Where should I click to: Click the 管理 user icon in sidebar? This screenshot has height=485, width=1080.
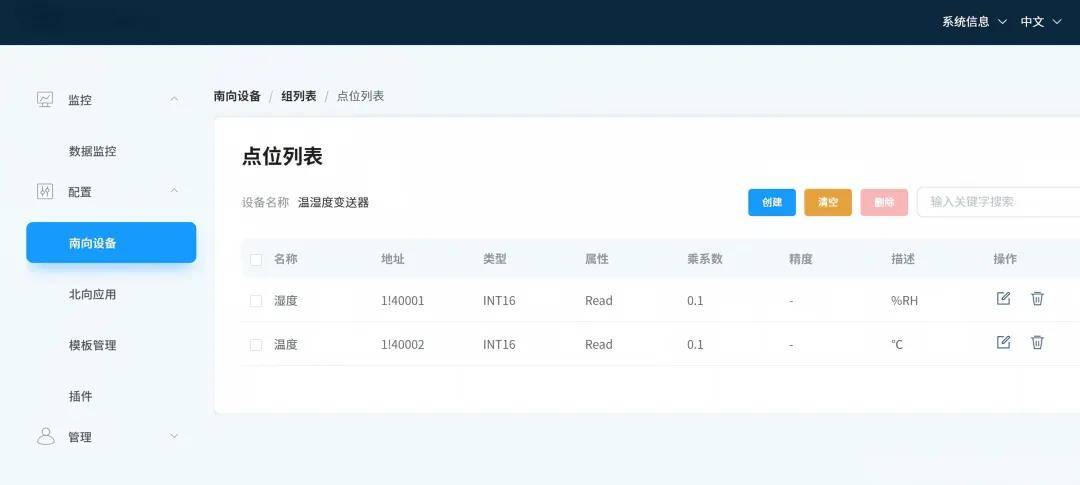(x=45, y=436)
